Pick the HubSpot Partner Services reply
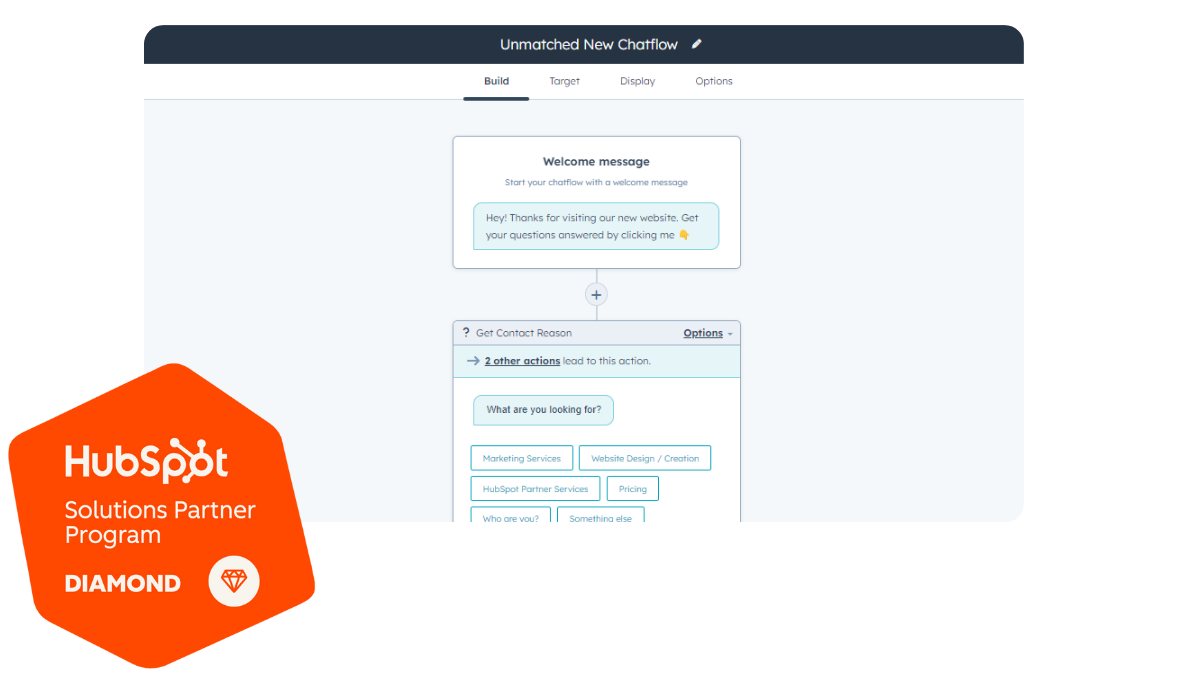This screenshot has width=1200, height=675. click(x=535, y=489)
